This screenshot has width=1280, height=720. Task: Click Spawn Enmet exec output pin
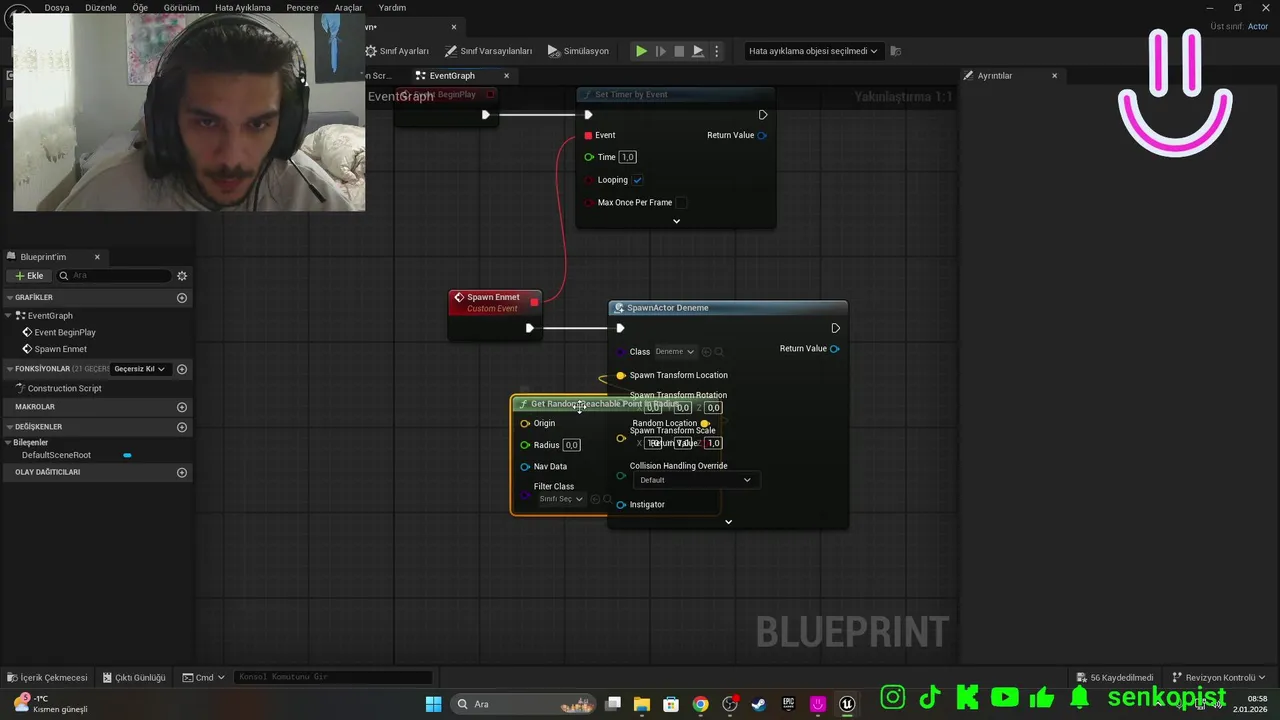[529, 328]
